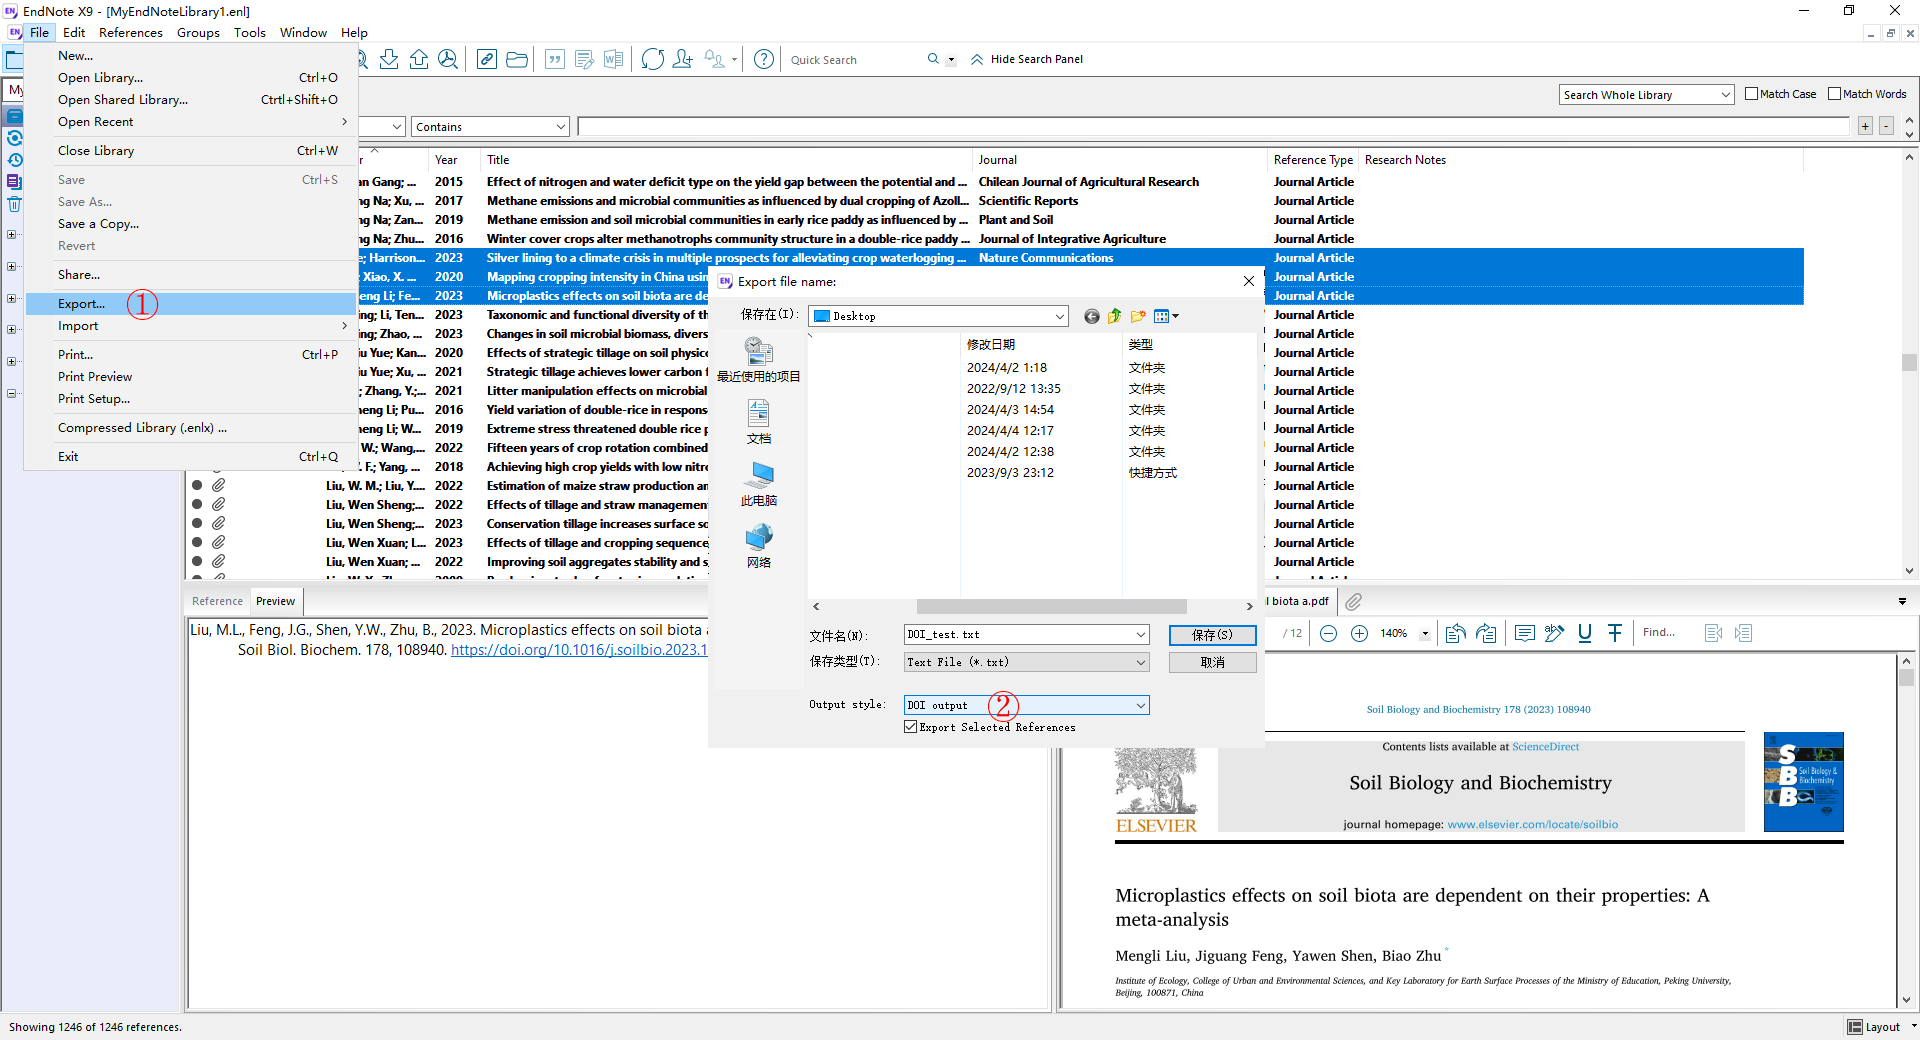1920x1040 pixels.
Task: Open the References menu in the menu bar
Action: (130, 33)
